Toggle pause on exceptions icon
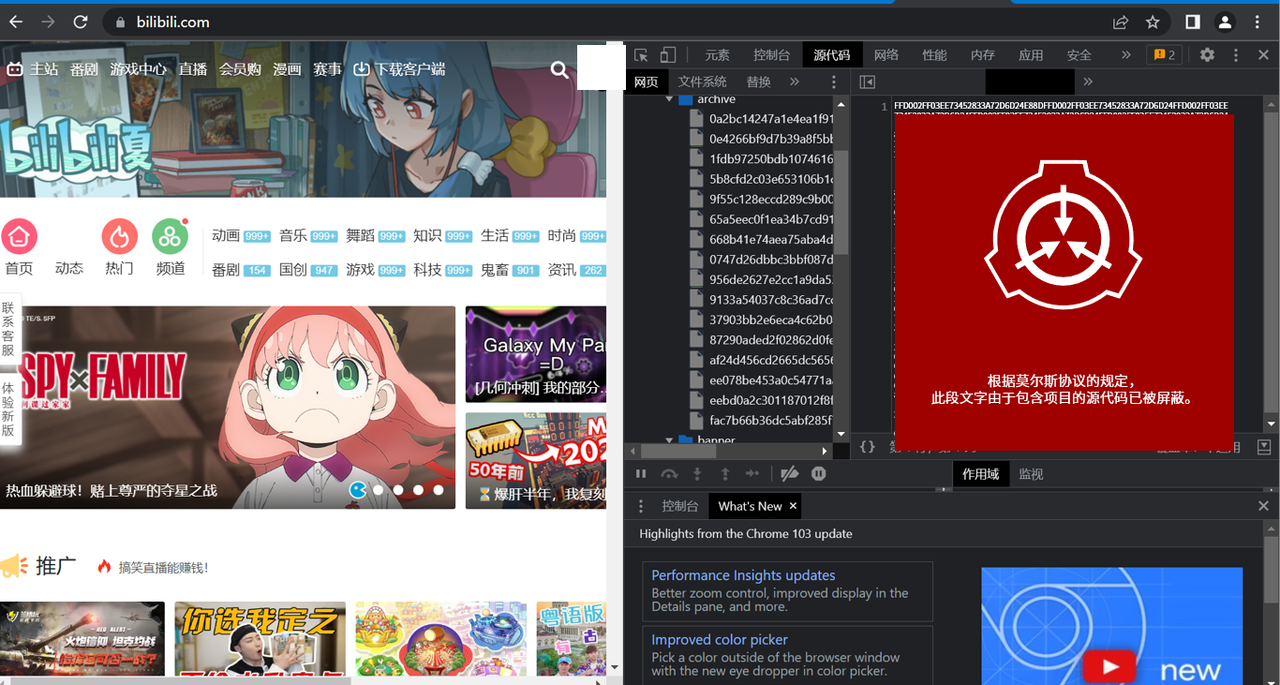 (819, 474)
